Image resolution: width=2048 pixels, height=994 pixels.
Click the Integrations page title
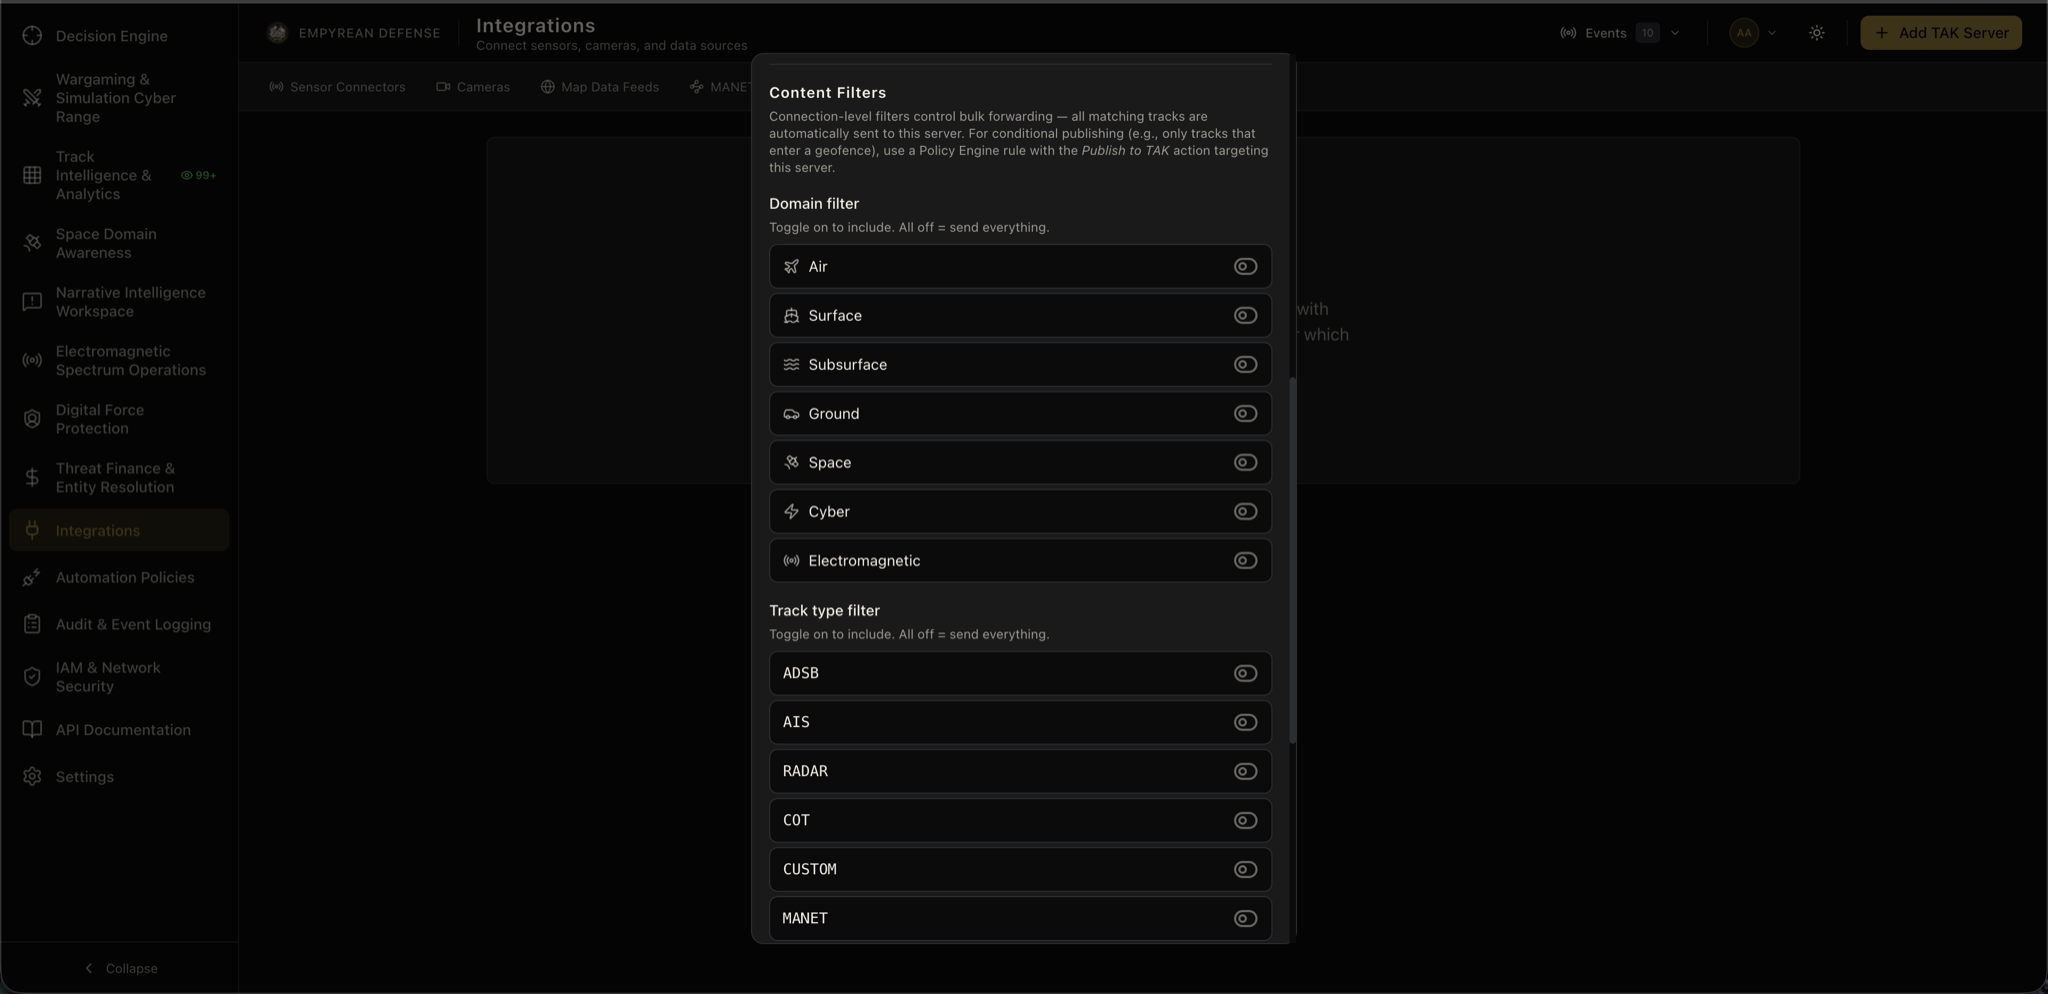pyautogui.click(x=535, y=26)
